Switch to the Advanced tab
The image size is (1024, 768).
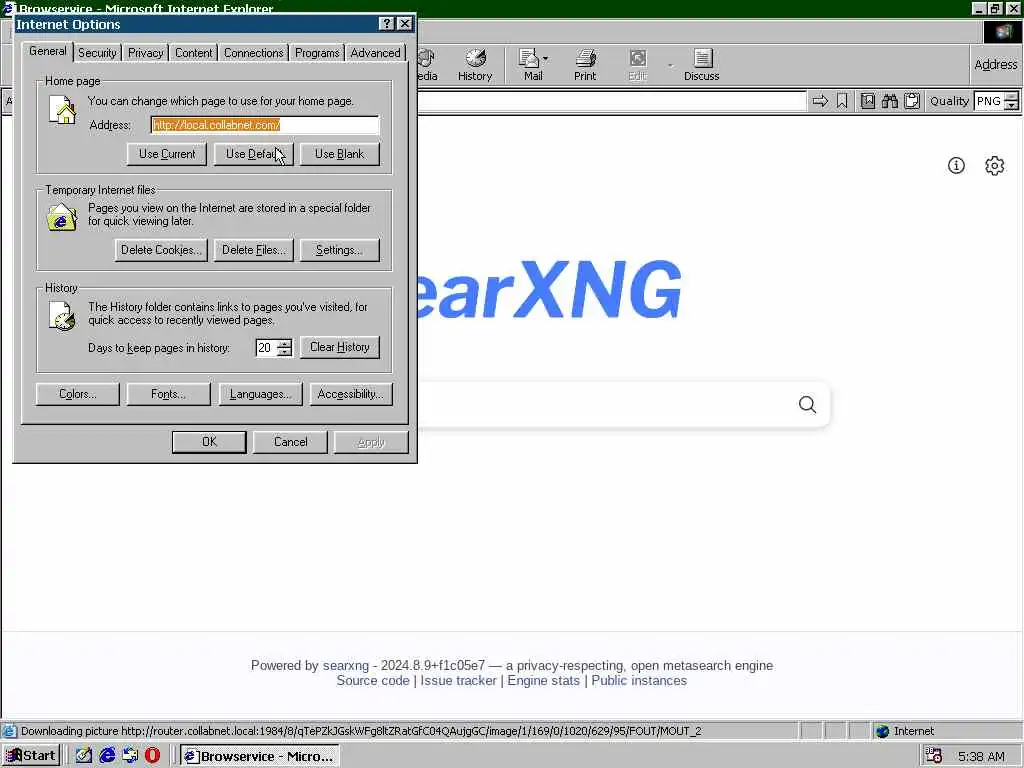[x=375, y=53]
